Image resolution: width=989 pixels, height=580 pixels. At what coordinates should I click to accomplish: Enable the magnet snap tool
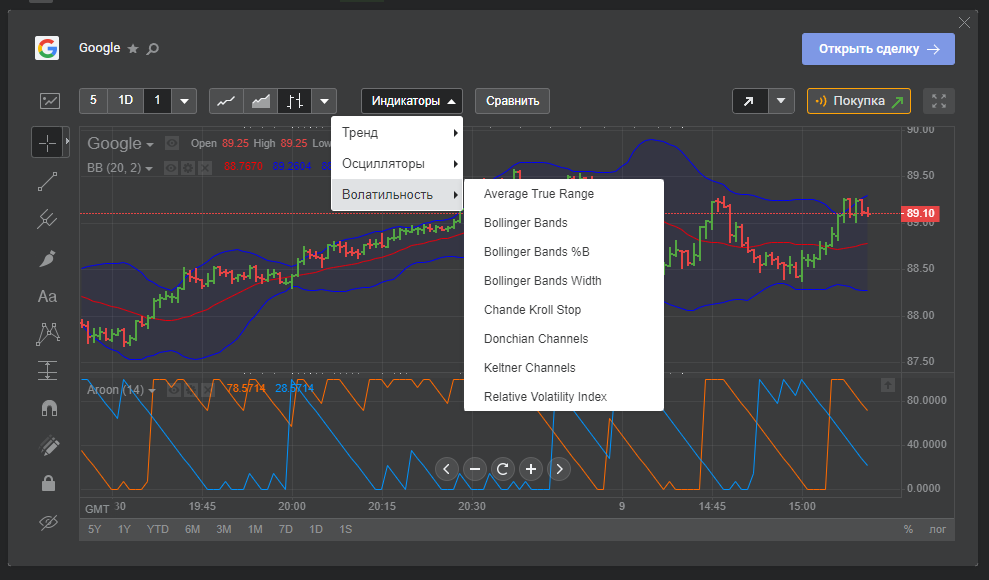click(47, 408)
